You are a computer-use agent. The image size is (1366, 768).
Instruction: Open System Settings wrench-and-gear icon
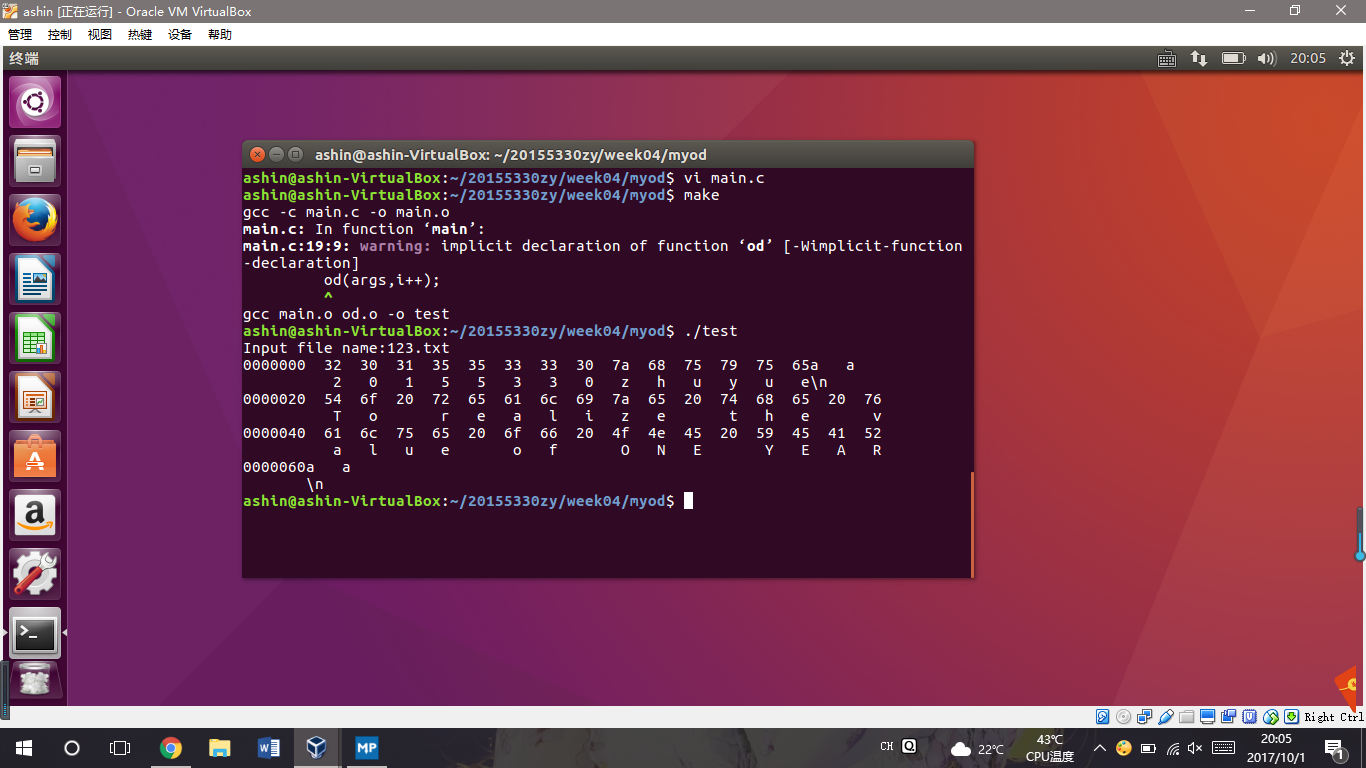pyautogui.click(x=35, y=573)
